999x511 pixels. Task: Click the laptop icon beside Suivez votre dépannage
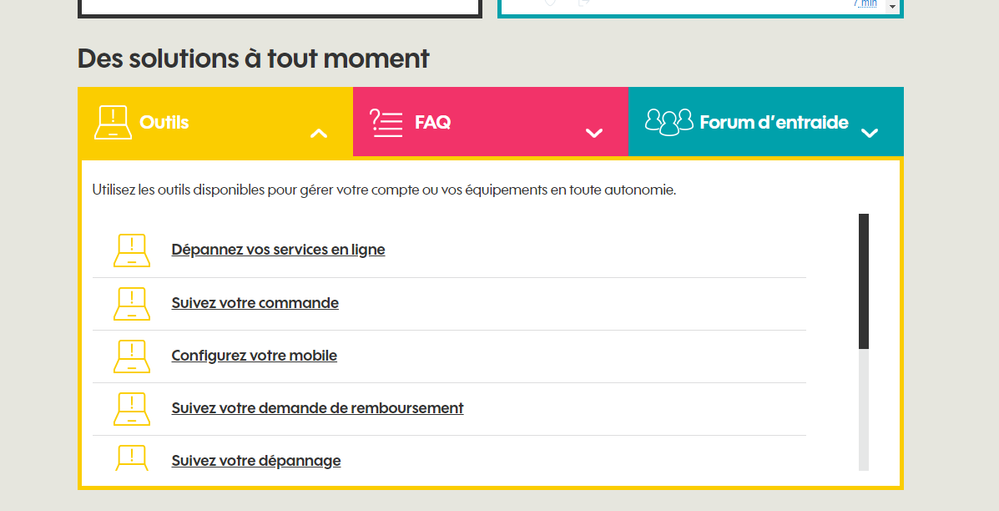pos(131,457)
